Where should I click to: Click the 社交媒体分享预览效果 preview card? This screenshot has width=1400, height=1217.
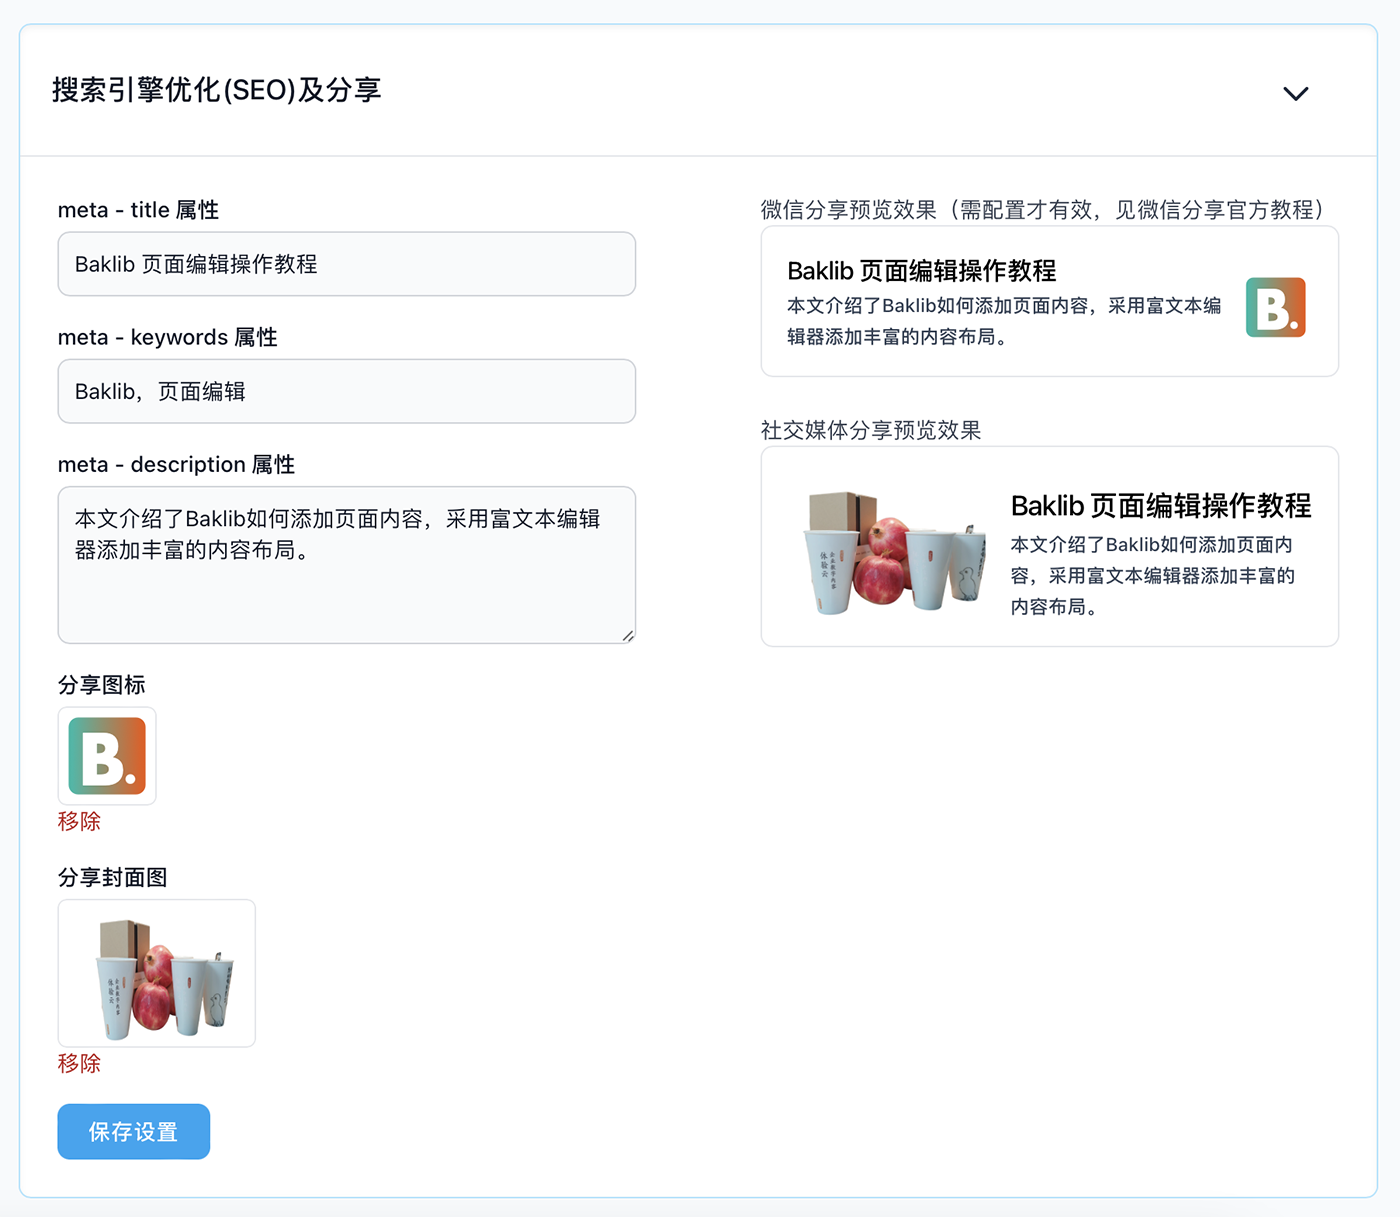click(1049, 546)
